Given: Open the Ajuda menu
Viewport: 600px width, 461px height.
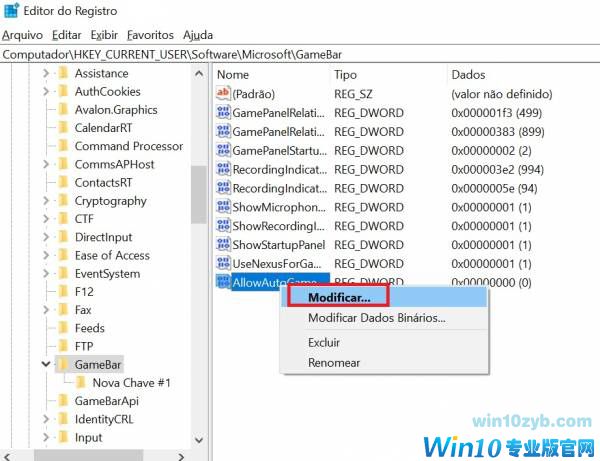Looking at the screenshot, I should pyautogui.click(x=198, y=35).
